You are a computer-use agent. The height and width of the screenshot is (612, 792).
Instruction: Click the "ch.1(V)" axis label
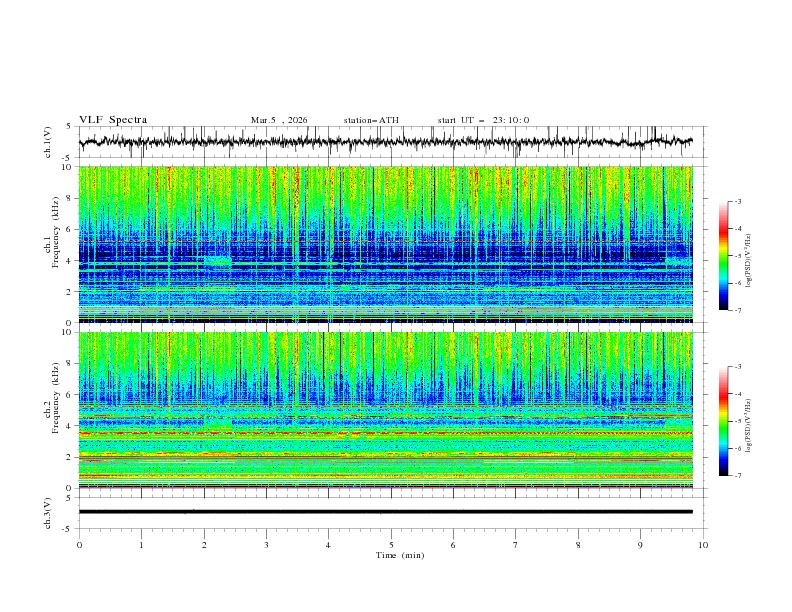48,142
